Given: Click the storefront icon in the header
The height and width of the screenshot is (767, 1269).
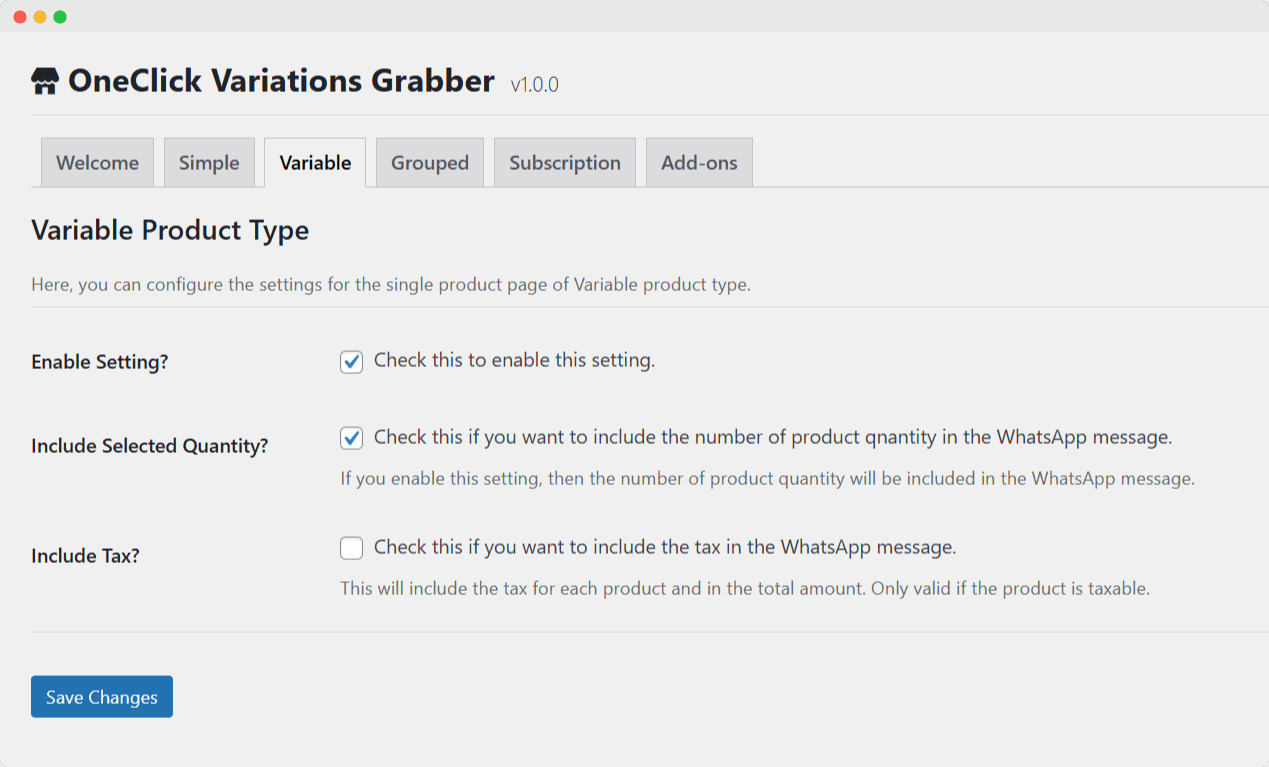Looking at the screenshot, I should [x=44, y=80].
